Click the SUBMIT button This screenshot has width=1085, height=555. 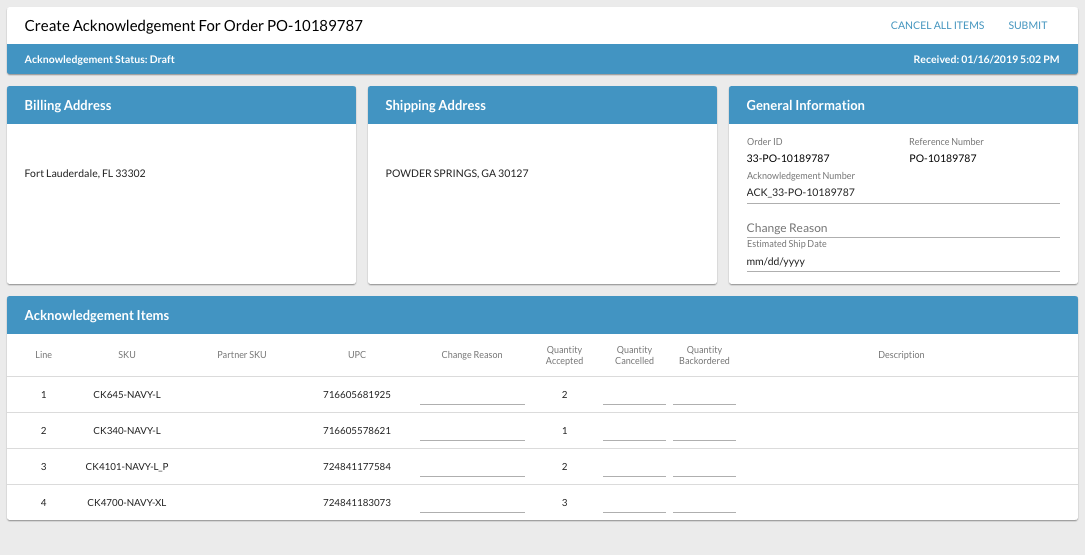[1027, 26]
